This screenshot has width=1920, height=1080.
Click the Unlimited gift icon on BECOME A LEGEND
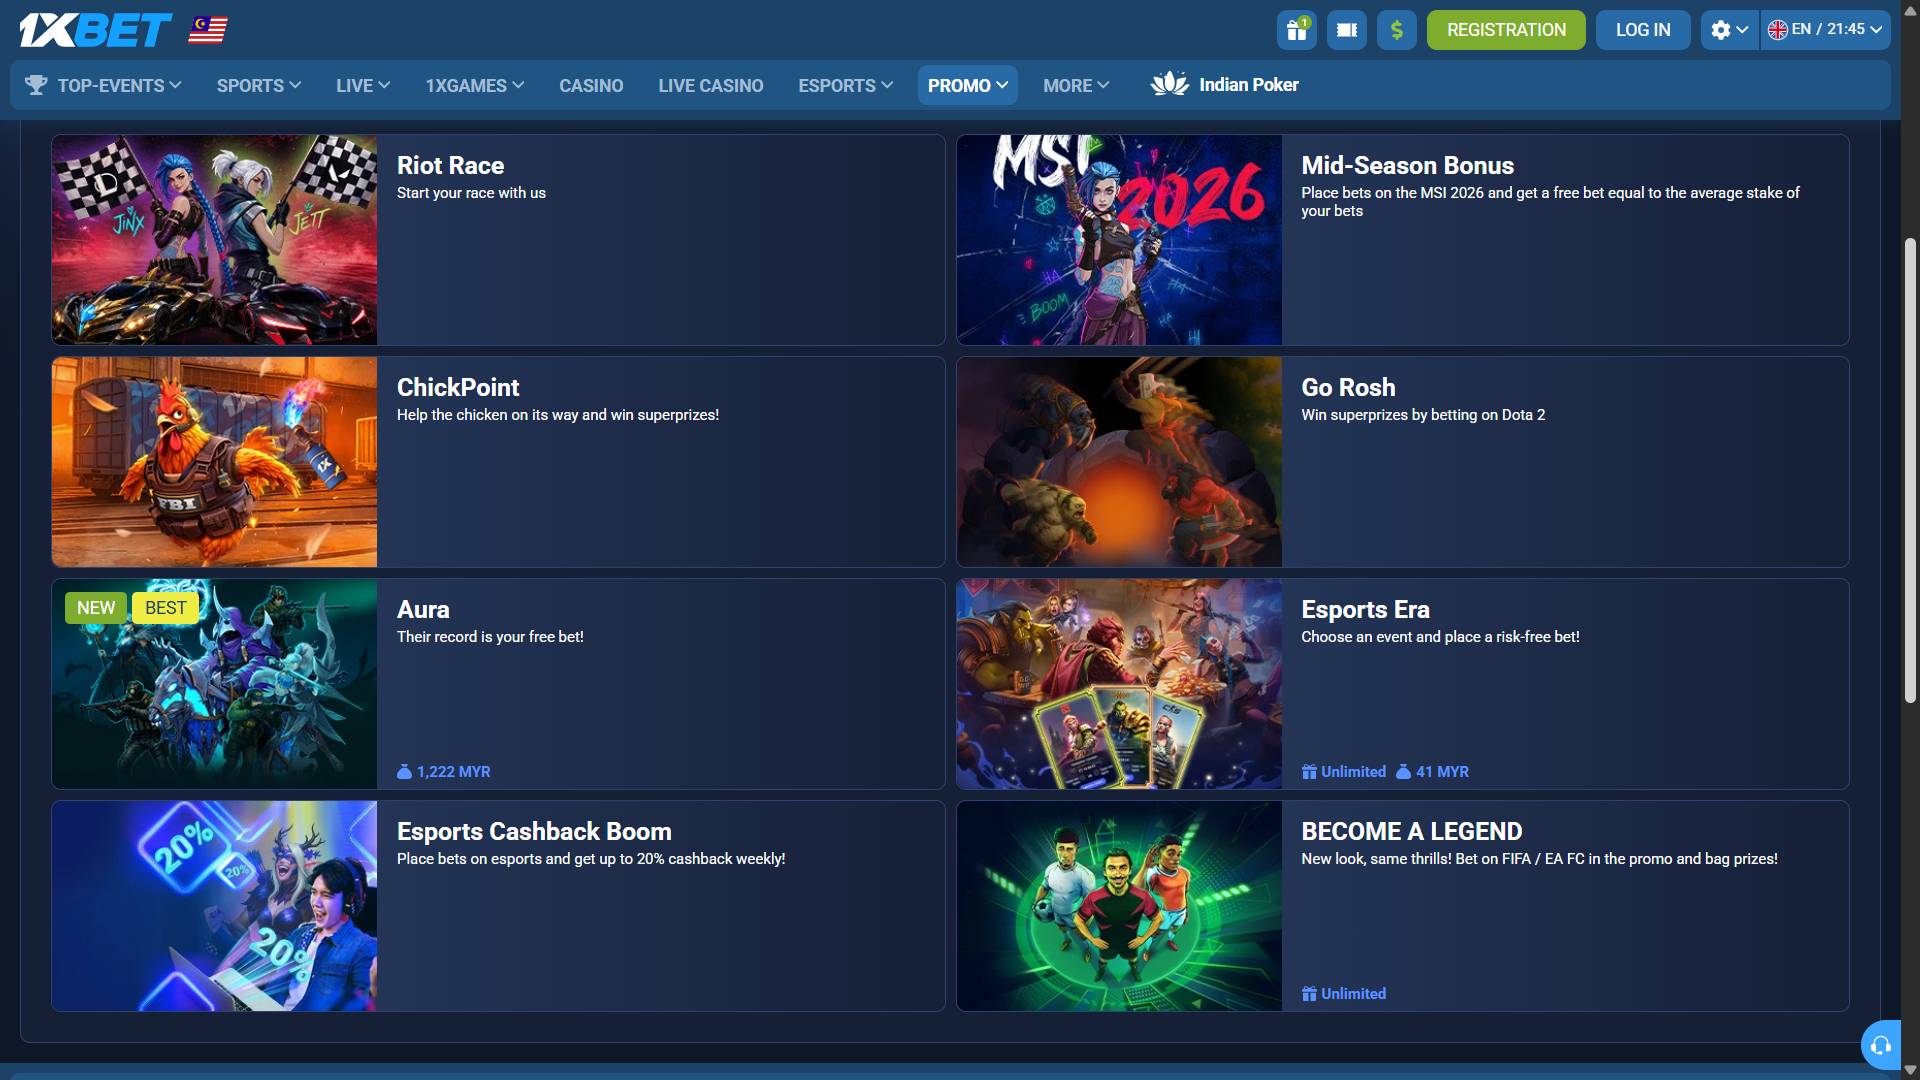click(1309, 994)
